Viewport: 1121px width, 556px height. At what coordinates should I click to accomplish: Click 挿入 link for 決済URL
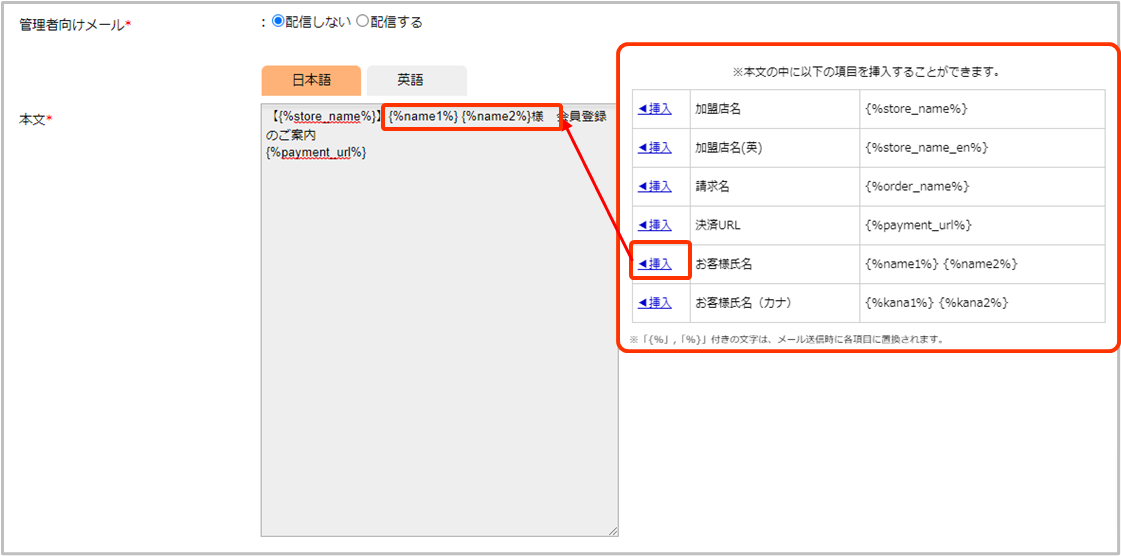(x=656, y=225)
